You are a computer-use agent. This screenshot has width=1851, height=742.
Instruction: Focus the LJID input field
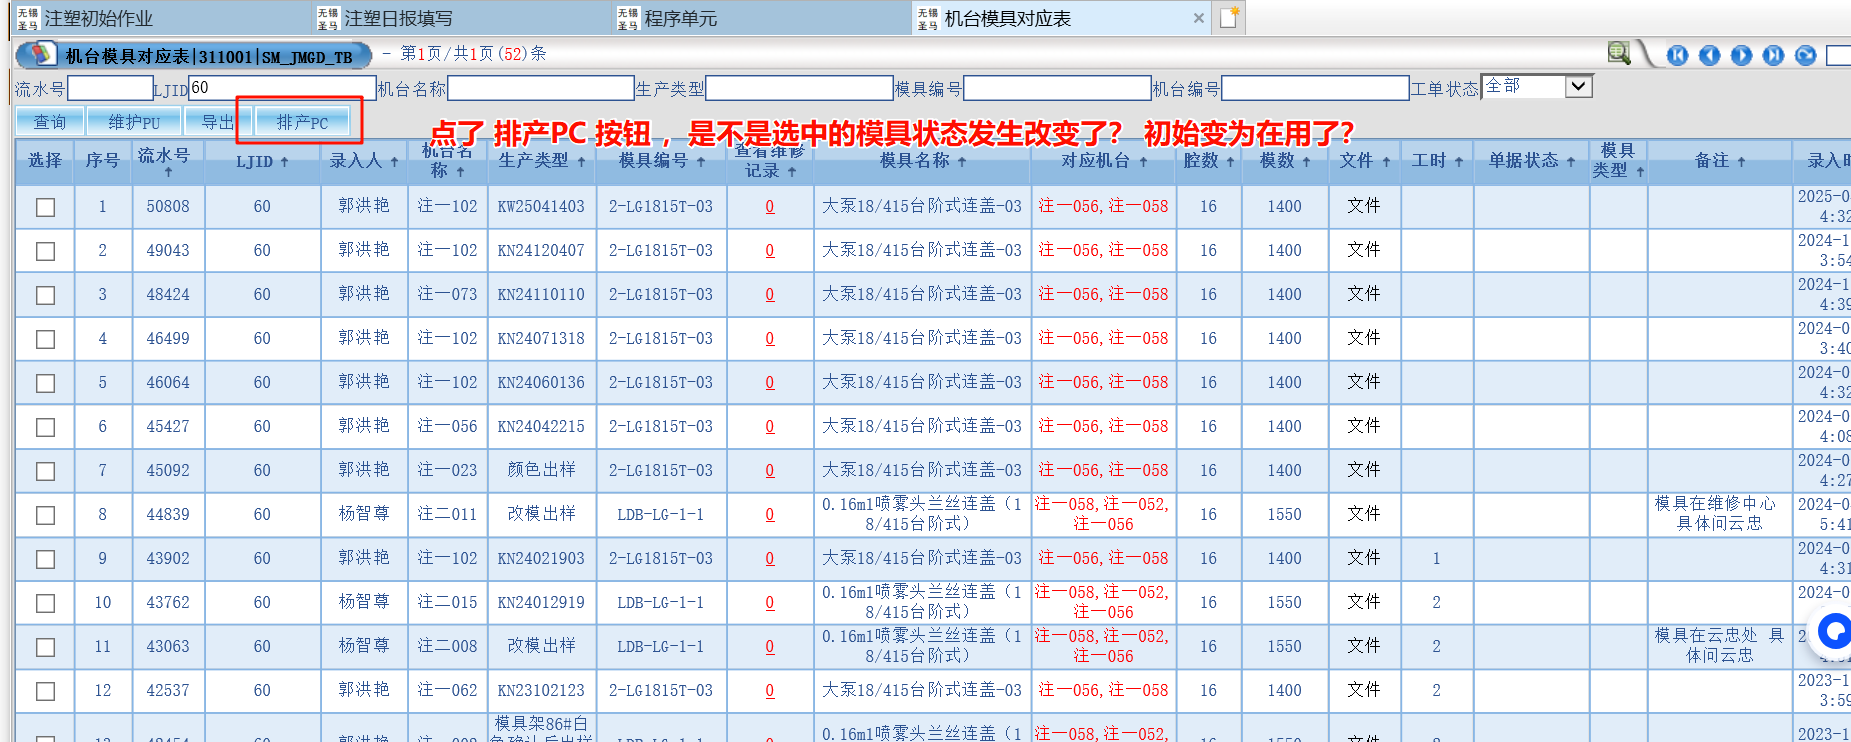pos(282,88)
